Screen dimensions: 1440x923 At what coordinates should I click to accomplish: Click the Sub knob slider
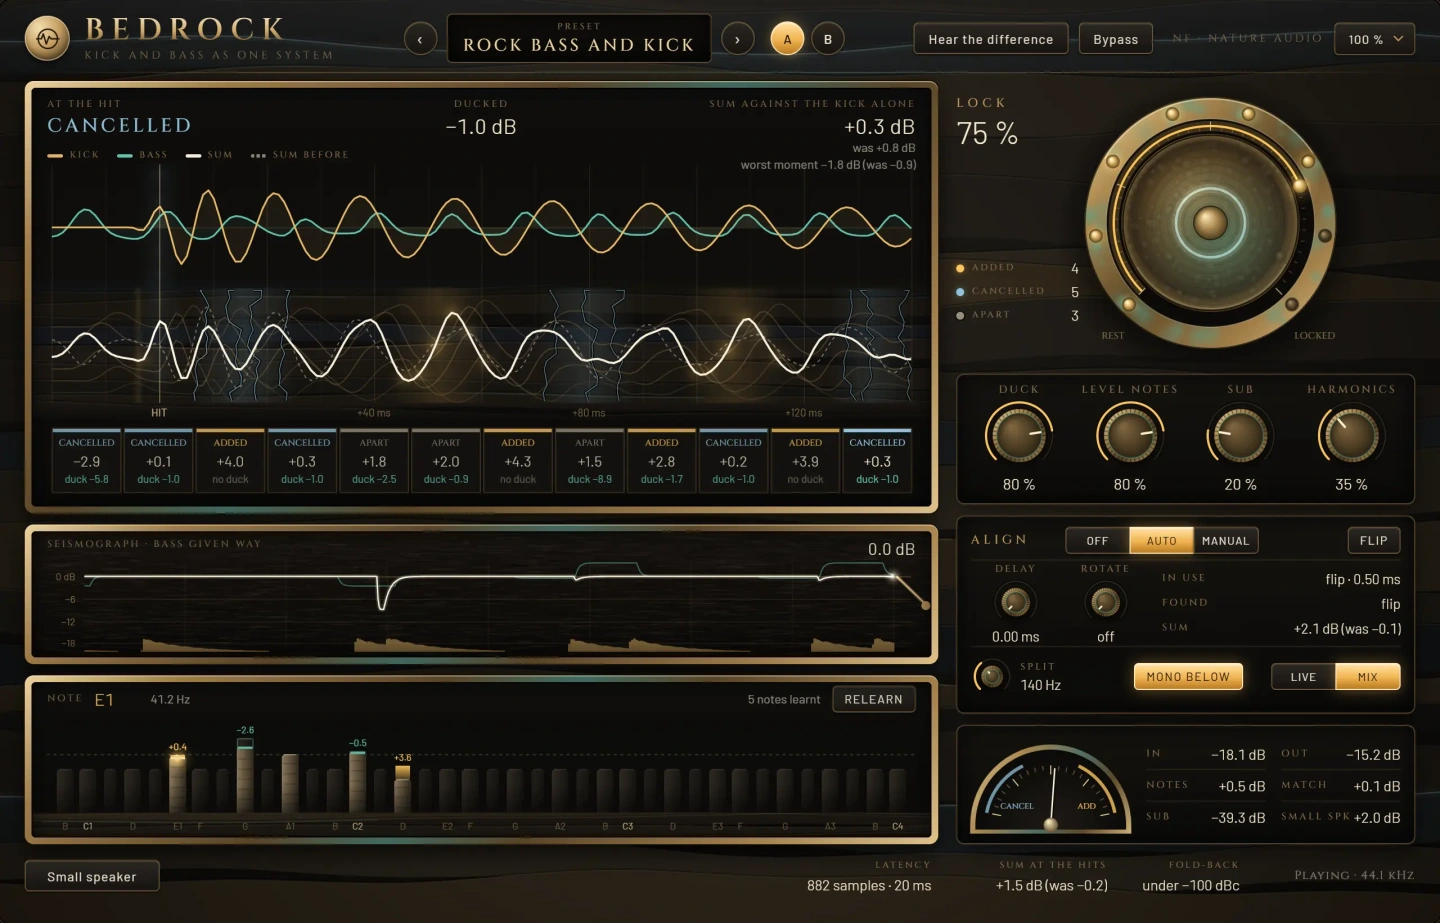tap(1240, 435)
